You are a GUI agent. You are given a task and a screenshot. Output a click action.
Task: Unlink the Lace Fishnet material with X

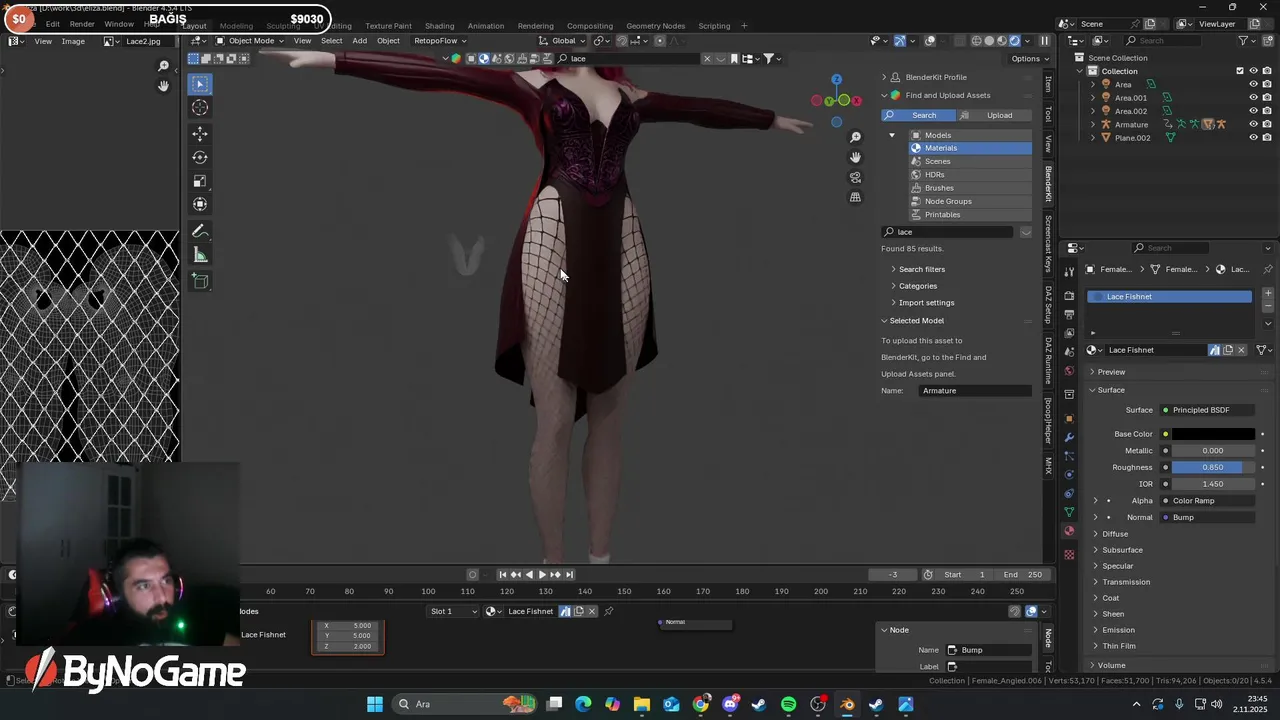coord(1241,350)
